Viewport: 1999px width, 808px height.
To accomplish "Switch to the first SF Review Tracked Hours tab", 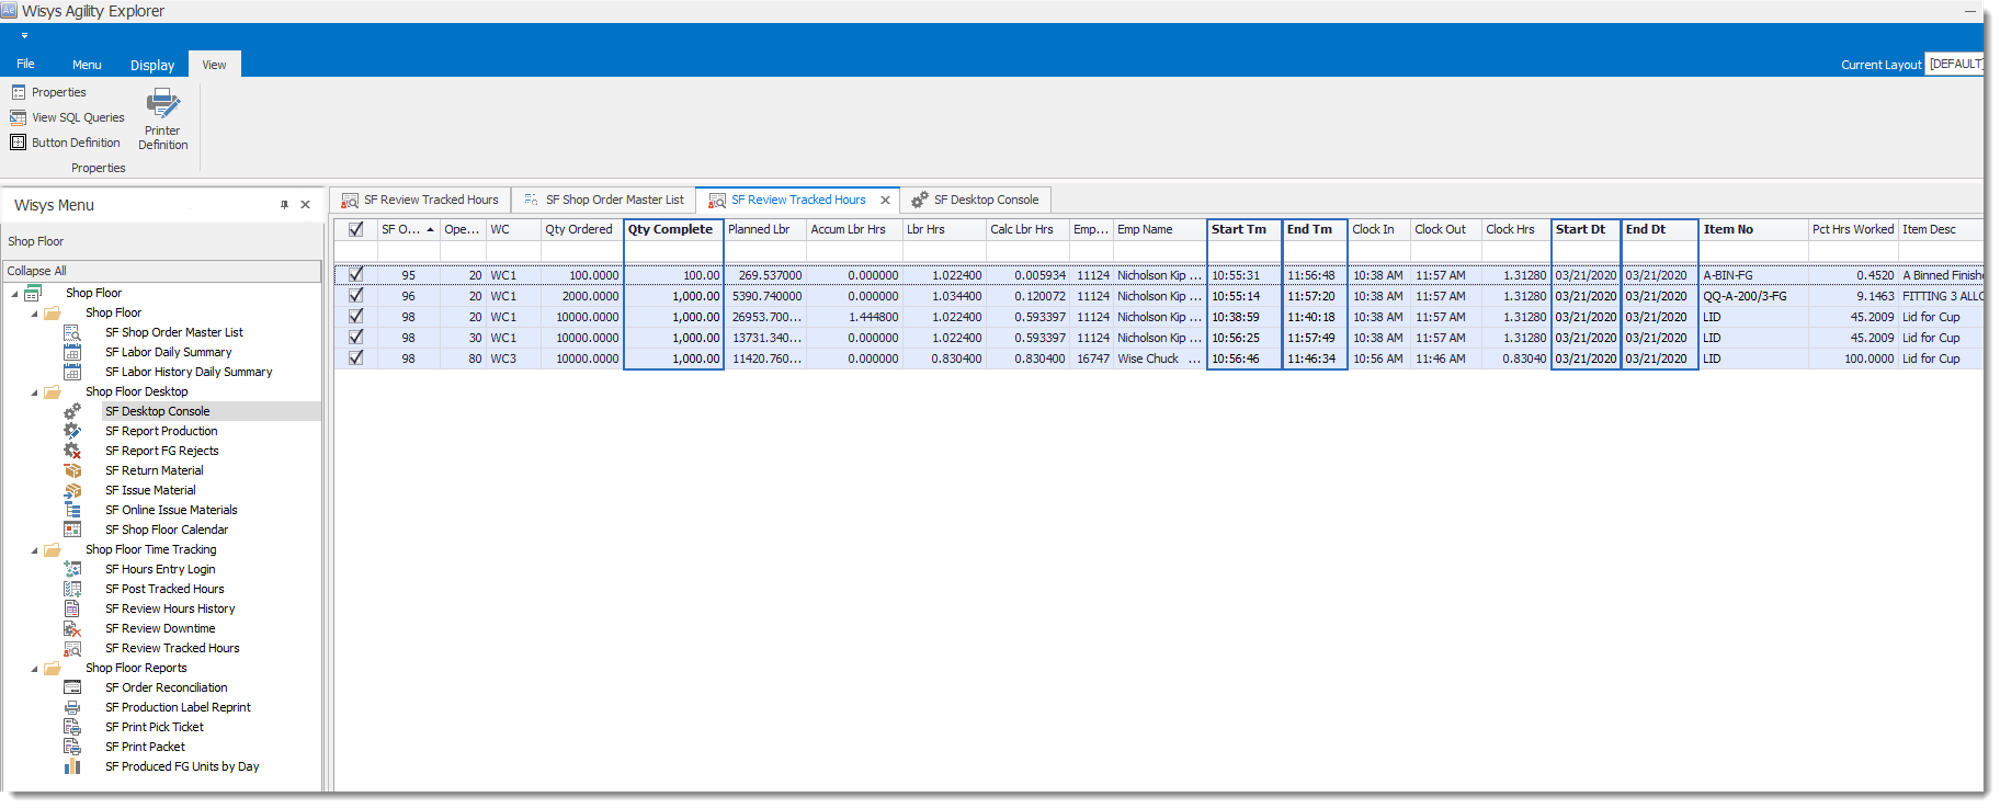I will (x=421, y=200).
